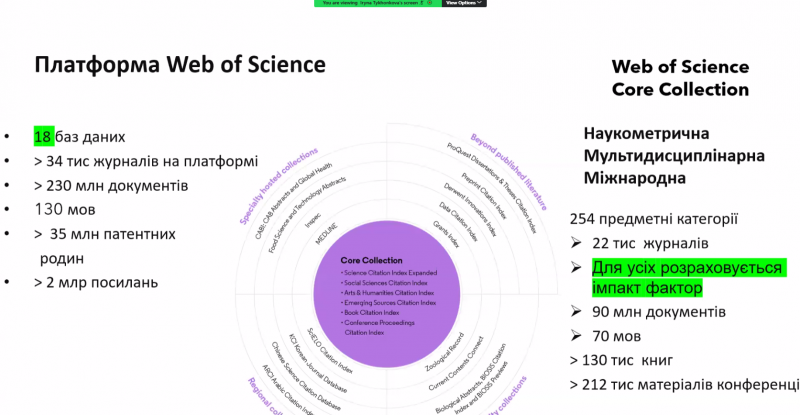Click 'Chinese Science Citation Database' label
Viewport: 800px width, 415px height.
pyautogui.click(x=306, y=376)
